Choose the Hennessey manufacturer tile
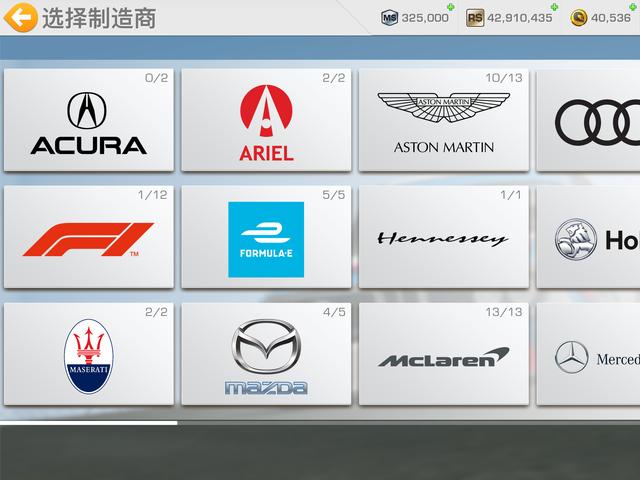This screenshot has width=640, height=480. 443,239
